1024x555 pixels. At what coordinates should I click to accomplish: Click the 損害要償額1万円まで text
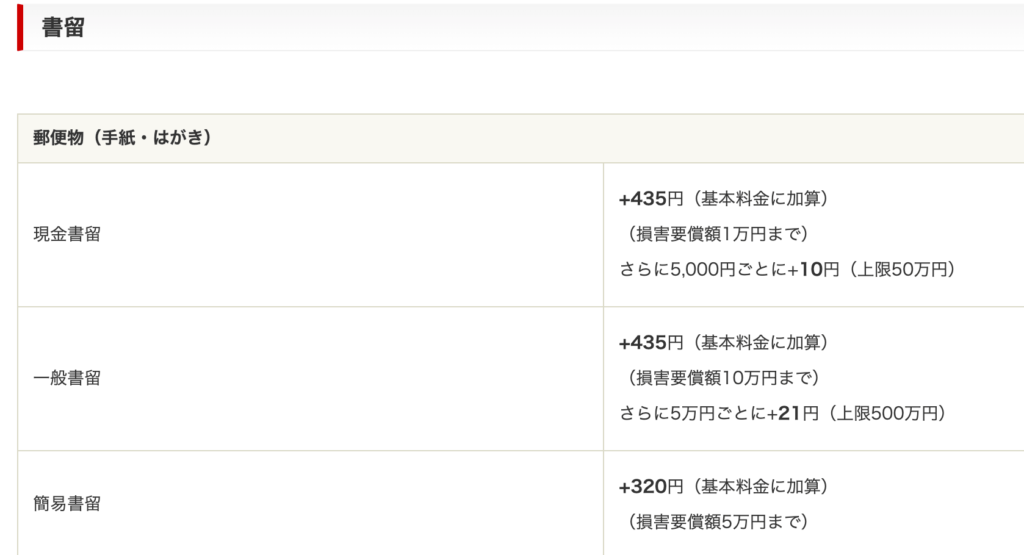tap(717, 235)
